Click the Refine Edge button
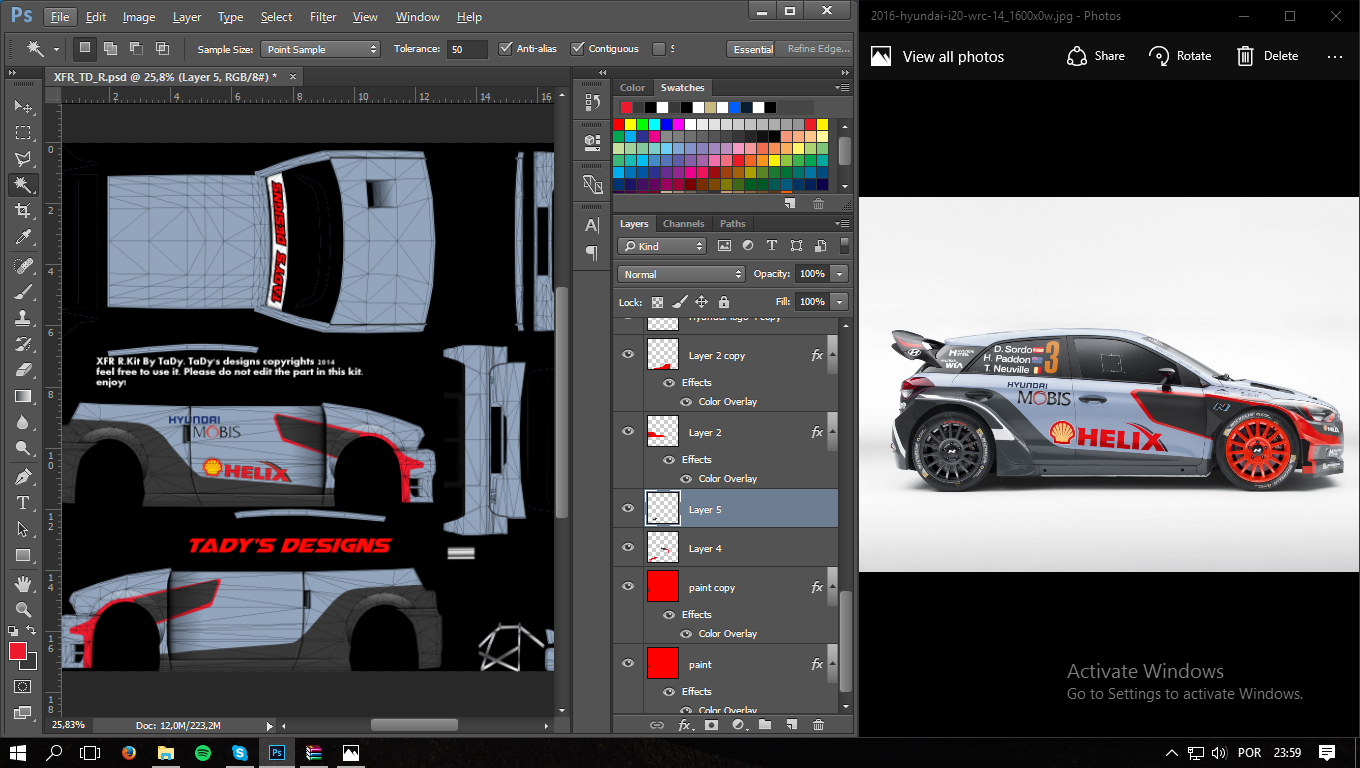1360x768 pixels. pos(817,49)
